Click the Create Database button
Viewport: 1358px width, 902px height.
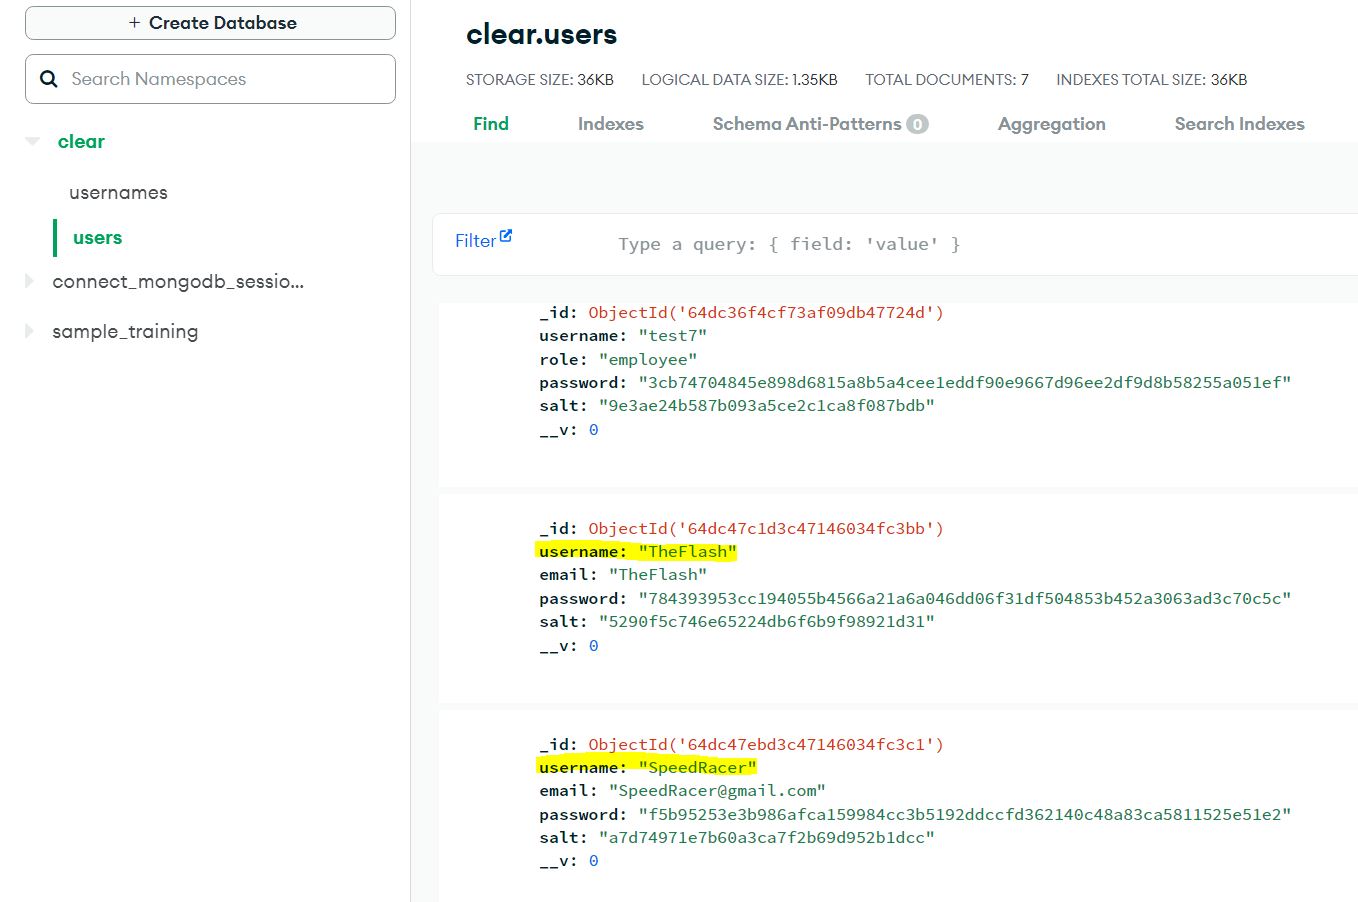coord(210,23)
